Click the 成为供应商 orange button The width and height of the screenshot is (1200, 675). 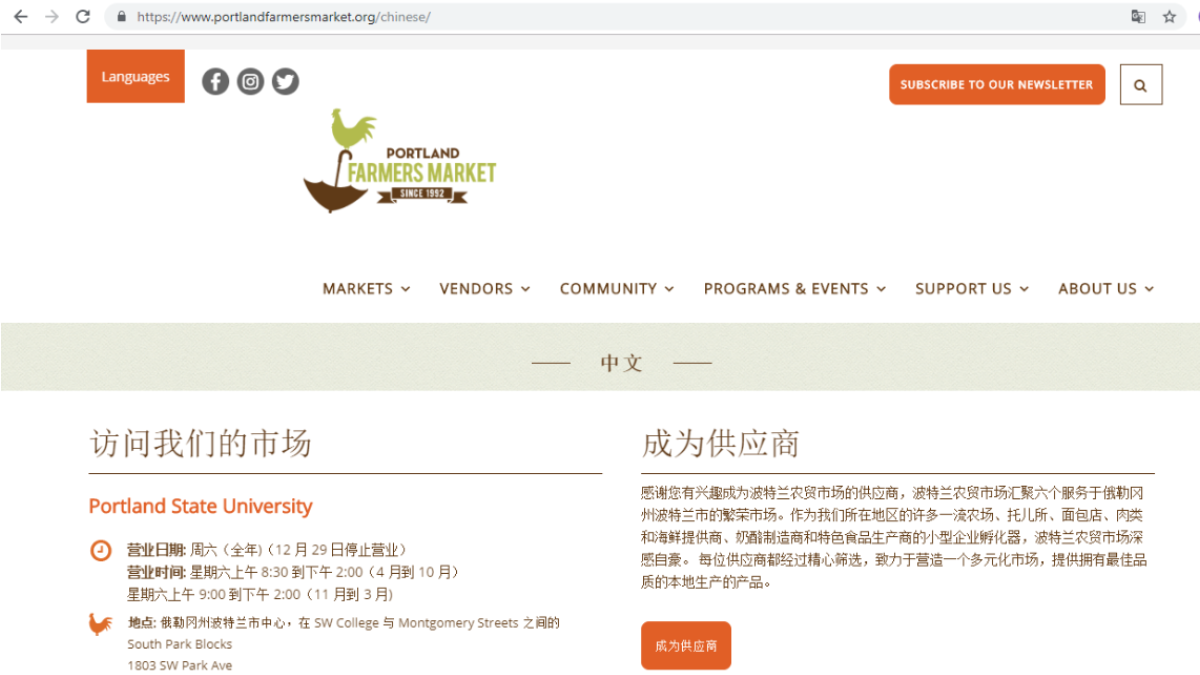pyautogui.click(x=686, y=646)
